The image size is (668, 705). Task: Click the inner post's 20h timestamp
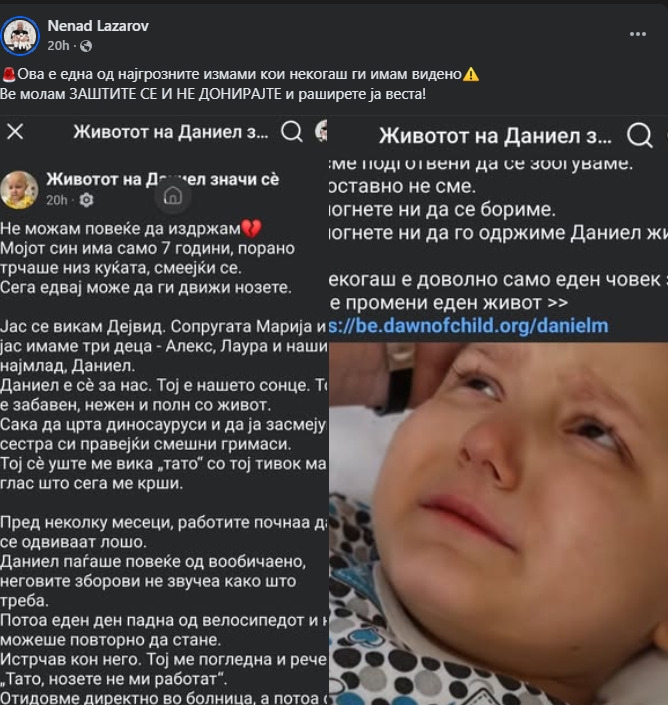point(57,200)
